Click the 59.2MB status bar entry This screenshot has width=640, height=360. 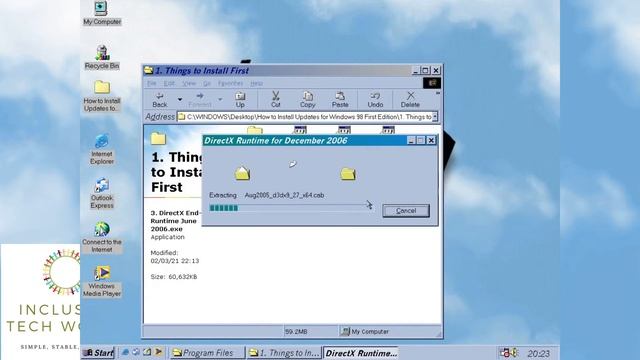[296, 331]
